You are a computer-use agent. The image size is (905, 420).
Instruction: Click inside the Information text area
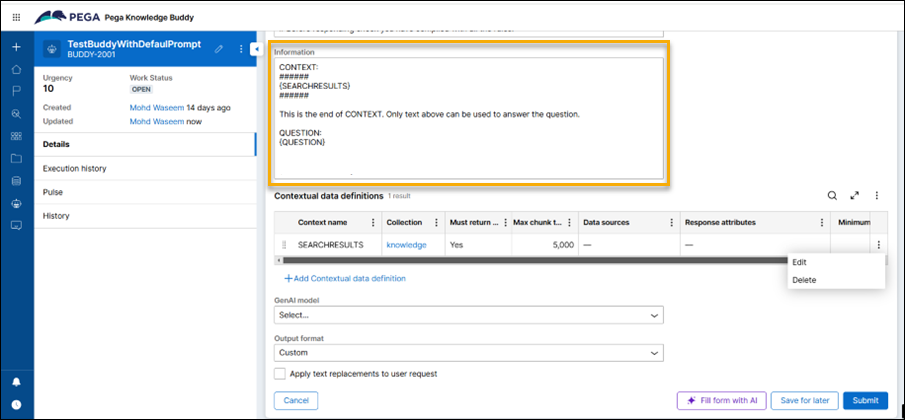[x=469, y=118]
